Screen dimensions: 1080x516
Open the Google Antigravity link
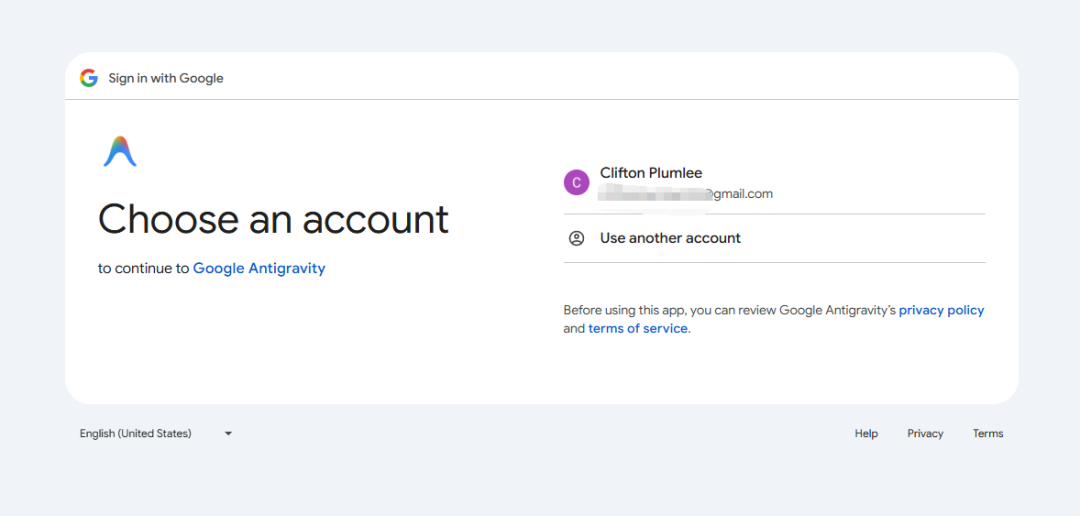259,268
